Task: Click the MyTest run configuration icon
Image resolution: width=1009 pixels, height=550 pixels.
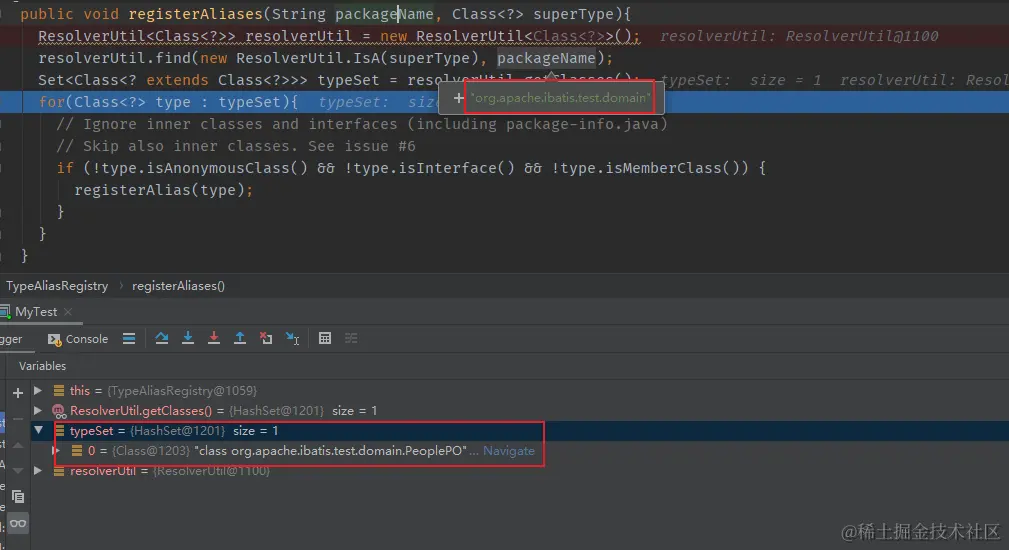Action: coord(5,312)
